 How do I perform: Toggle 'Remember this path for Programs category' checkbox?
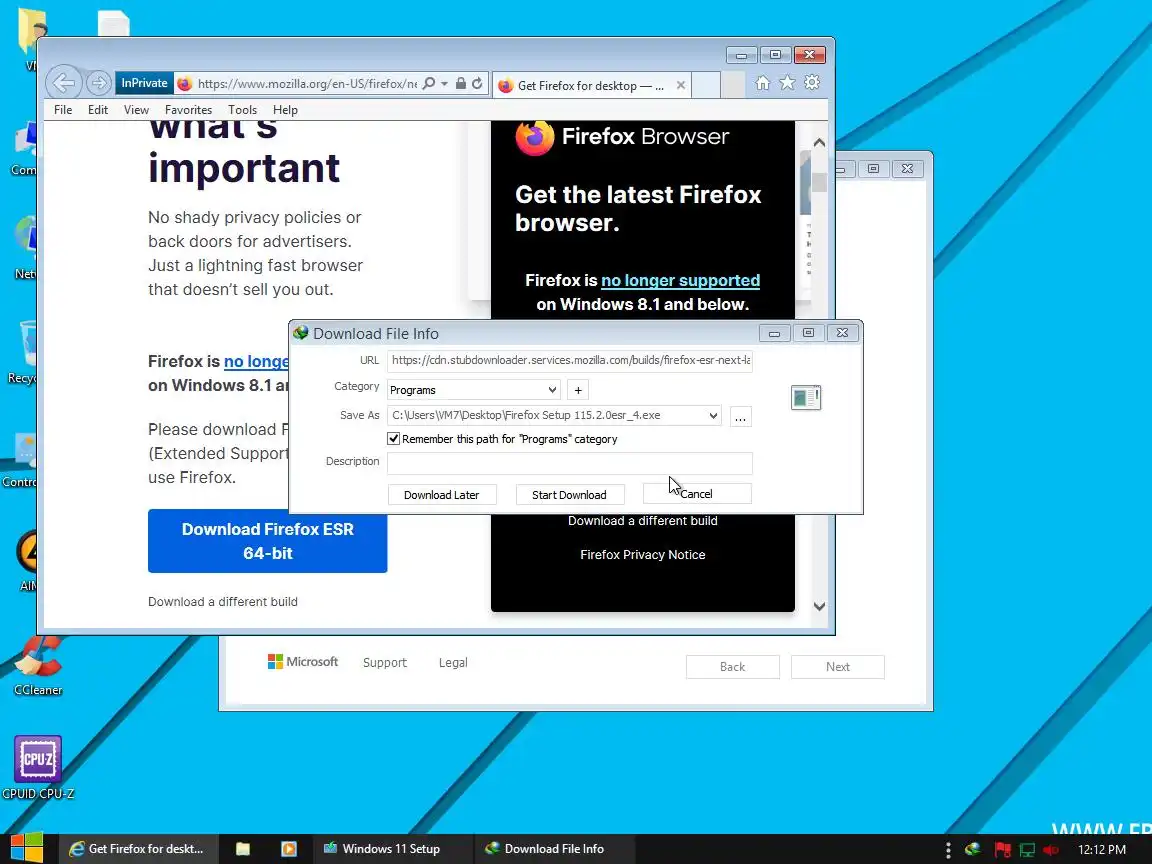pyautogui.click(x=394, y=439)
